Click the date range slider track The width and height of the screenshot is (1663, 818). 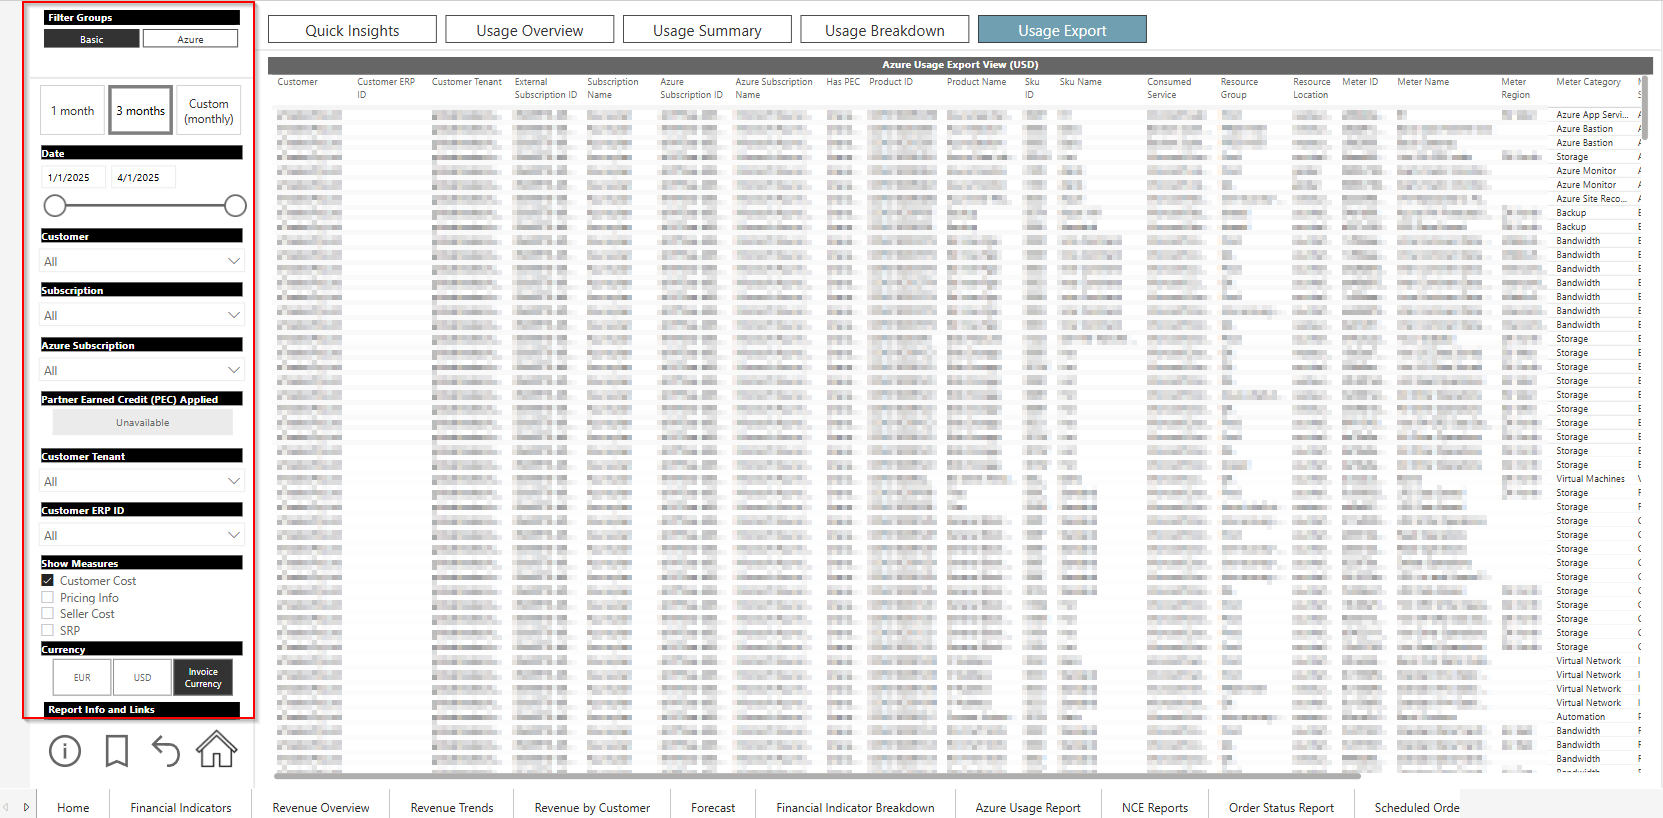point(145,206)
